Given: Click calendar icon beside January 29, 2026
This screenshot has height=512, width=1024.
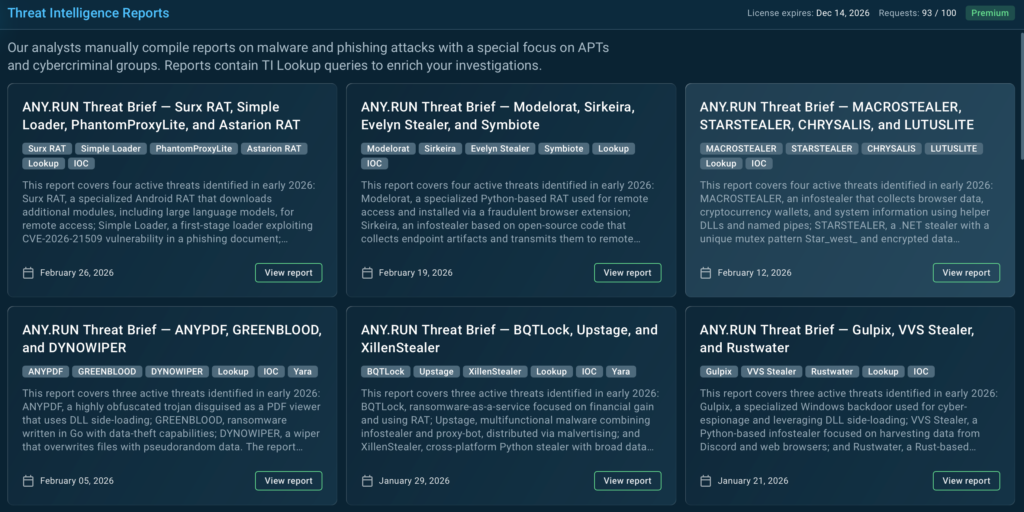Looking at the screenshot, I should (367, 481).
